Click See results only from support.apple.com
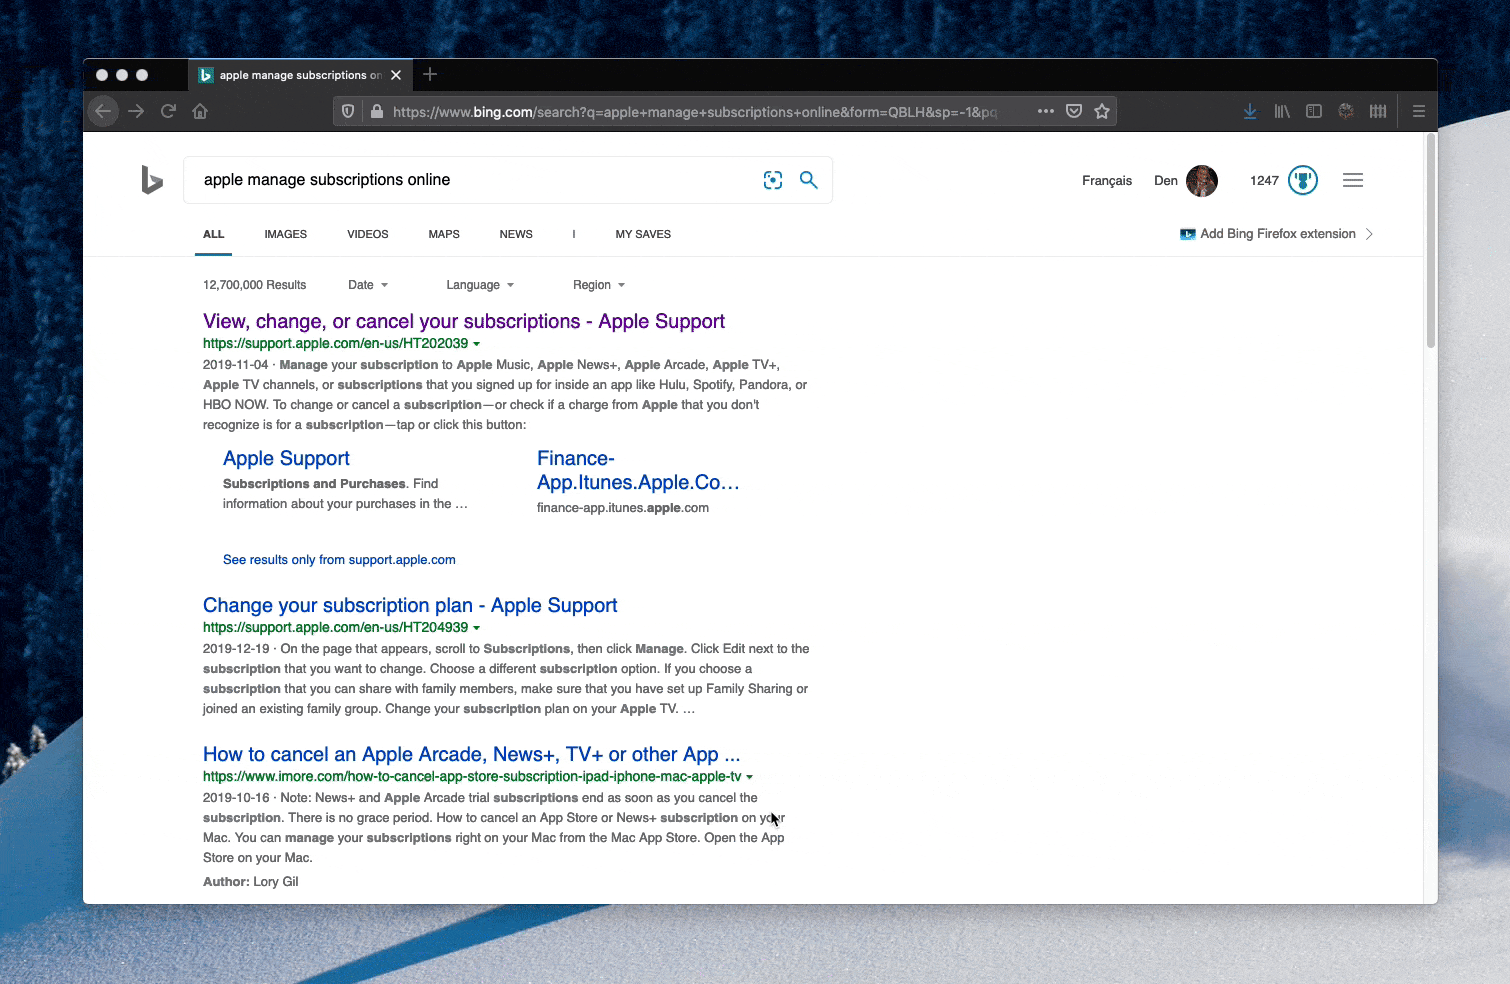1510x984 pixels. [x=339, y=560]
